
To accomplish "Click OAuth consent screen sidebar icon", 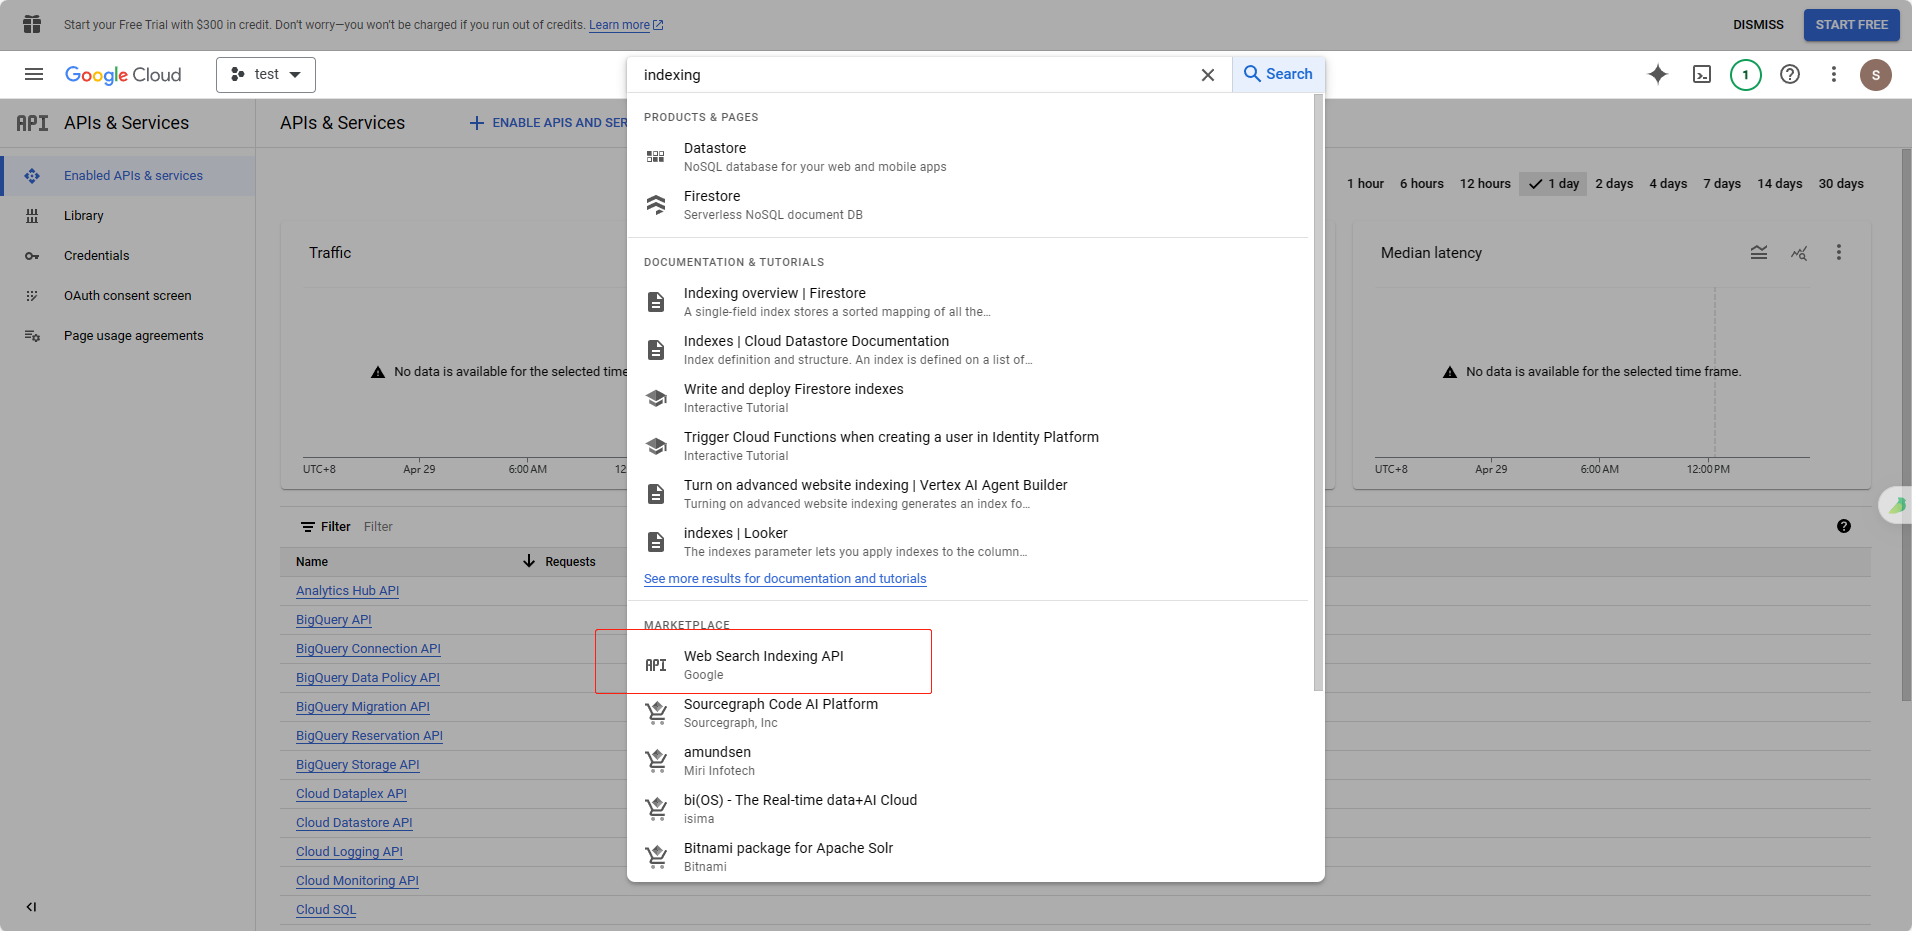I will click(x=32, y=296).
